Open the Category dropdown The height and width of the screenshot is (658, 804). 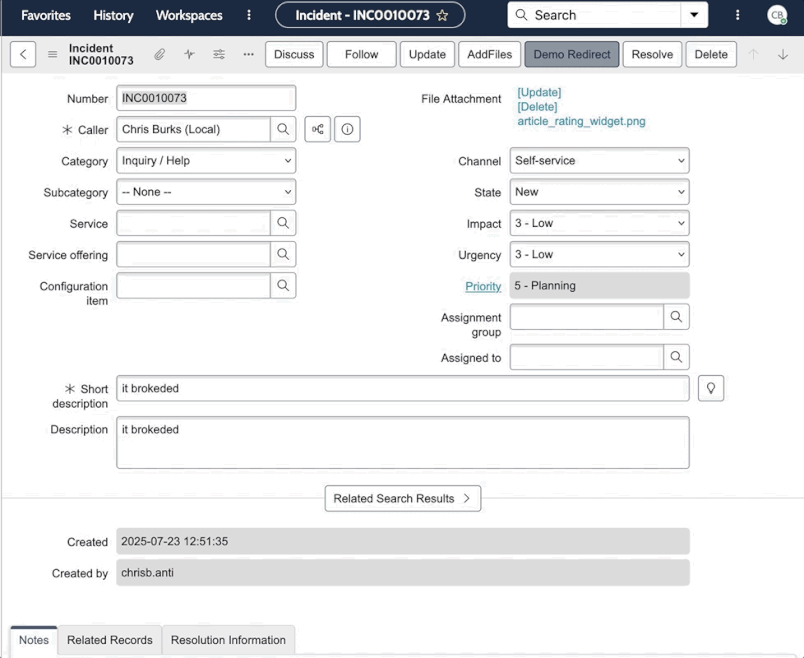click(206, 160)
